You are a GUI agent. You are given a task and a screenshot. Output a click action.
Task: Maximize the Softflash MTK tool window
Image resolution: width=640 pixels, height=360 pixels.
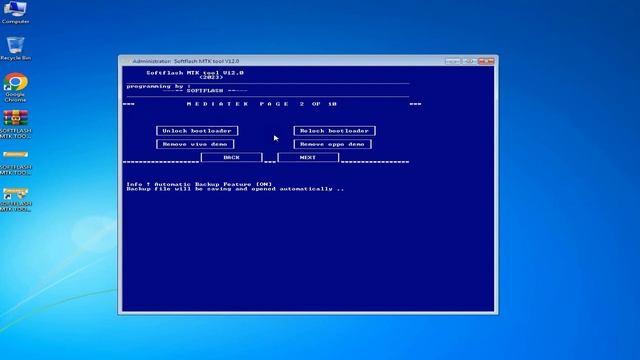point(469,61)
